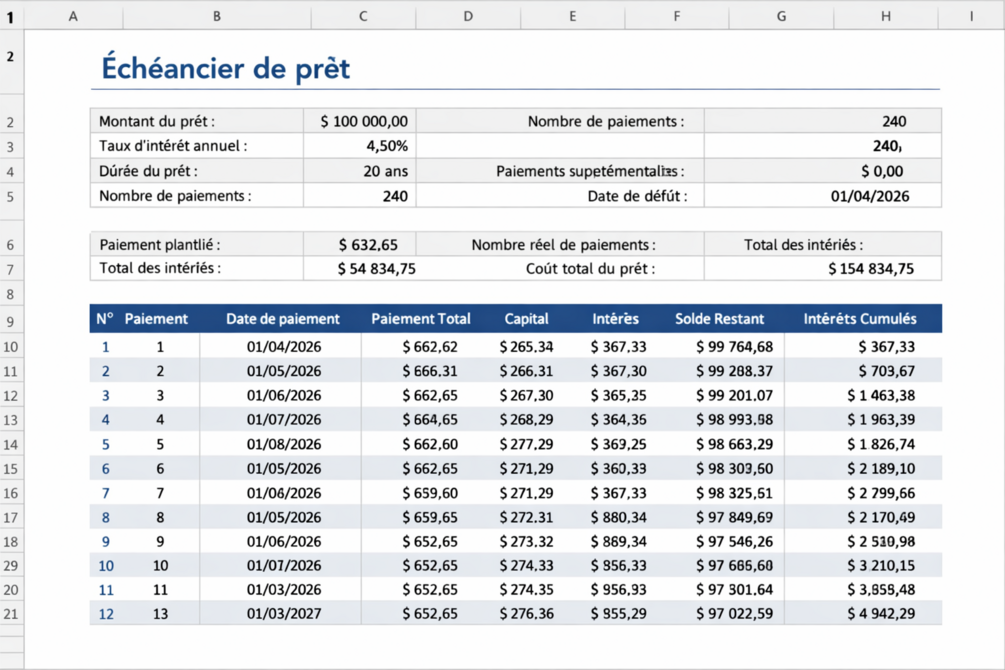Click the interest rate value '4,50%'
The width and height of the screenshot is (1005, 670).
click(x=387, y=146)
